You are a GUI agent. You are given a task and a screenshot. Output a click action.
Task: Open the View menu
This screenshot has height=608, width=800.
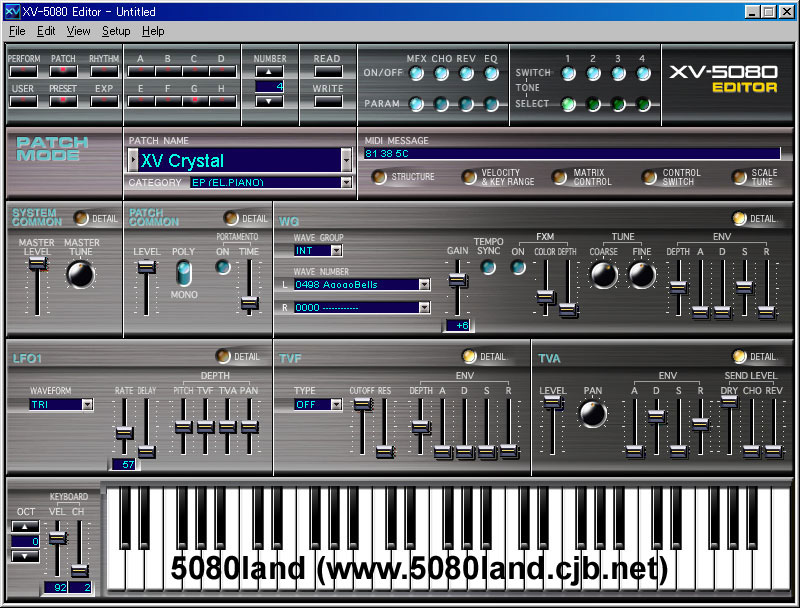78,31
